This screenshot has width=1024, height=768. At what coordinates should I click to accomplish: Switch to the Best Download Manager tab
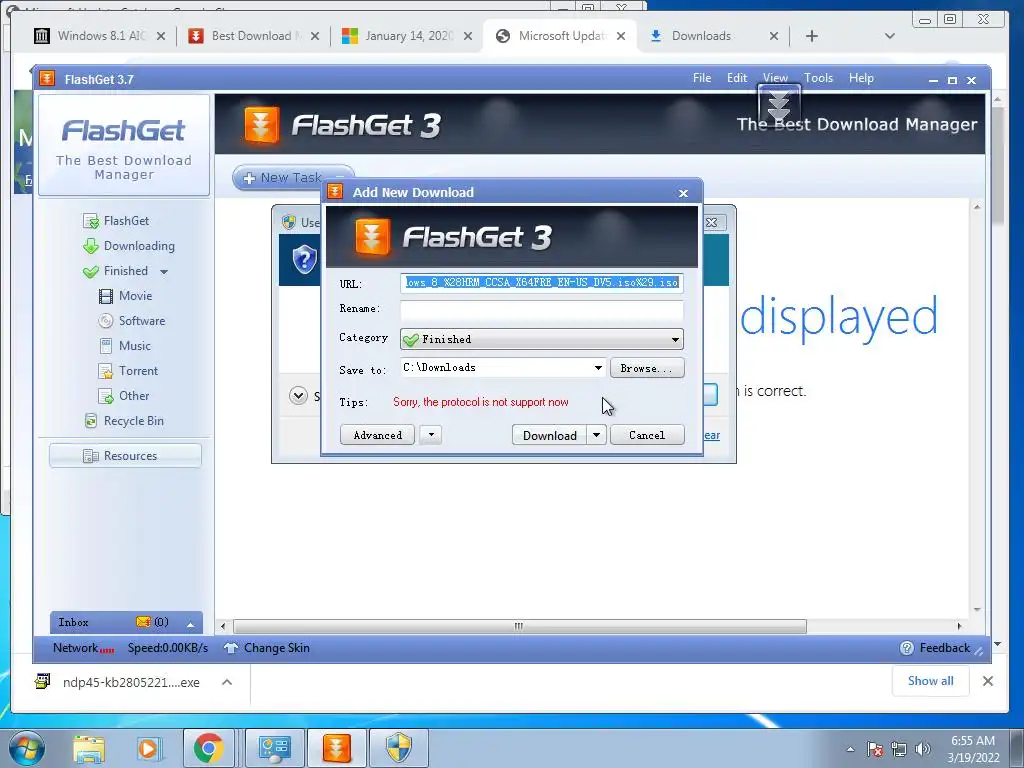pos(253,36)
